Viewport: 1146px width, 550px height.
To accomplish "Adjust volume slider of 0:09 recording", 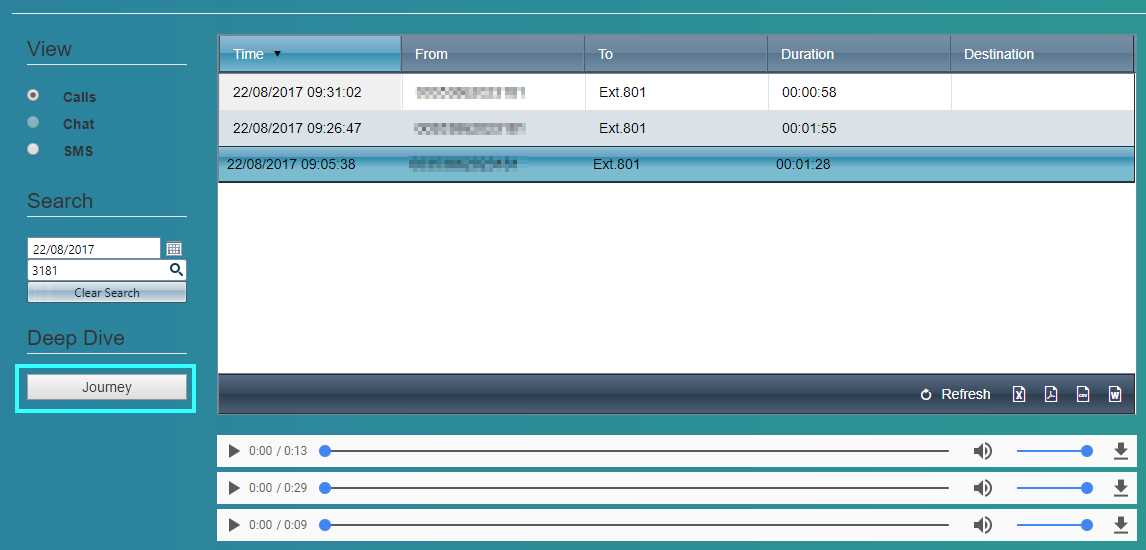I will (x=1052, y=525).
